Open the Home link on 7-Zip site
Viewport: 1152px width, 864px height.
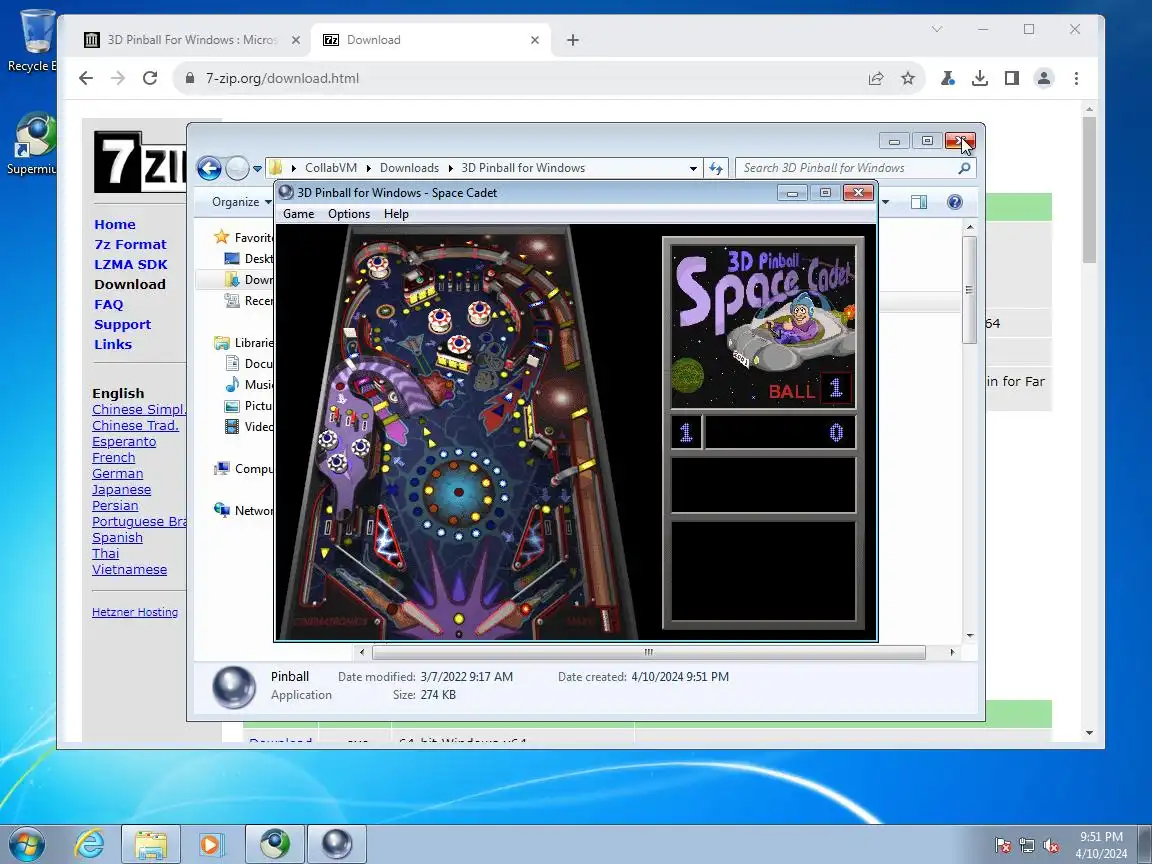115,224
